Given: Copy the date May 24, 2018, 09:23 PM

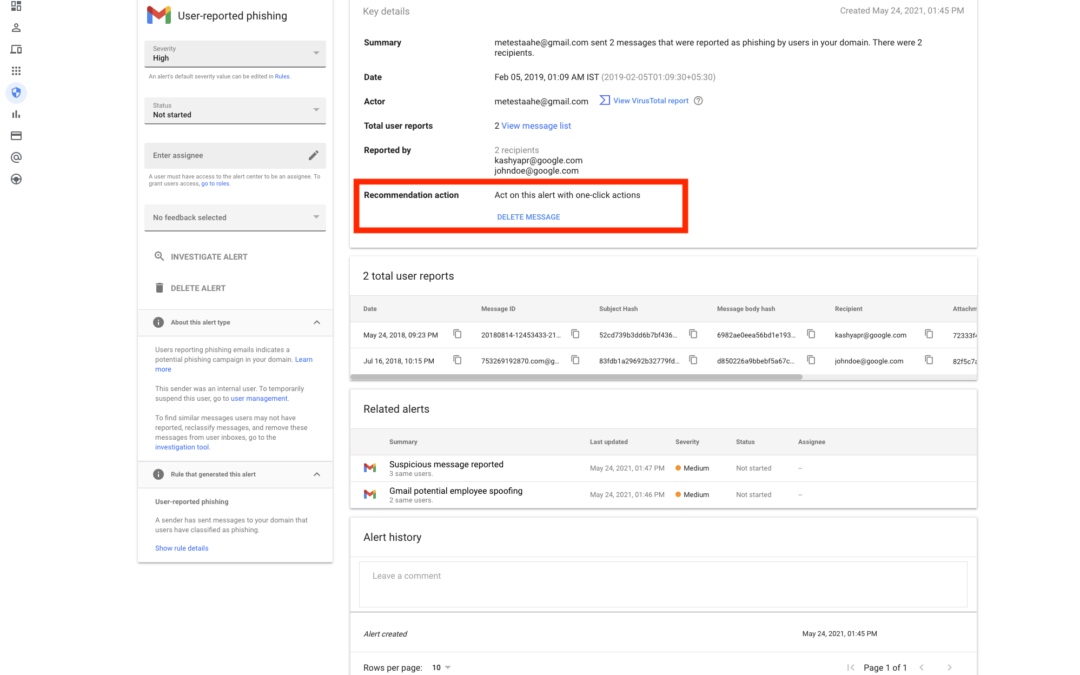Looking at the screenshot, I should pos(457,334).
